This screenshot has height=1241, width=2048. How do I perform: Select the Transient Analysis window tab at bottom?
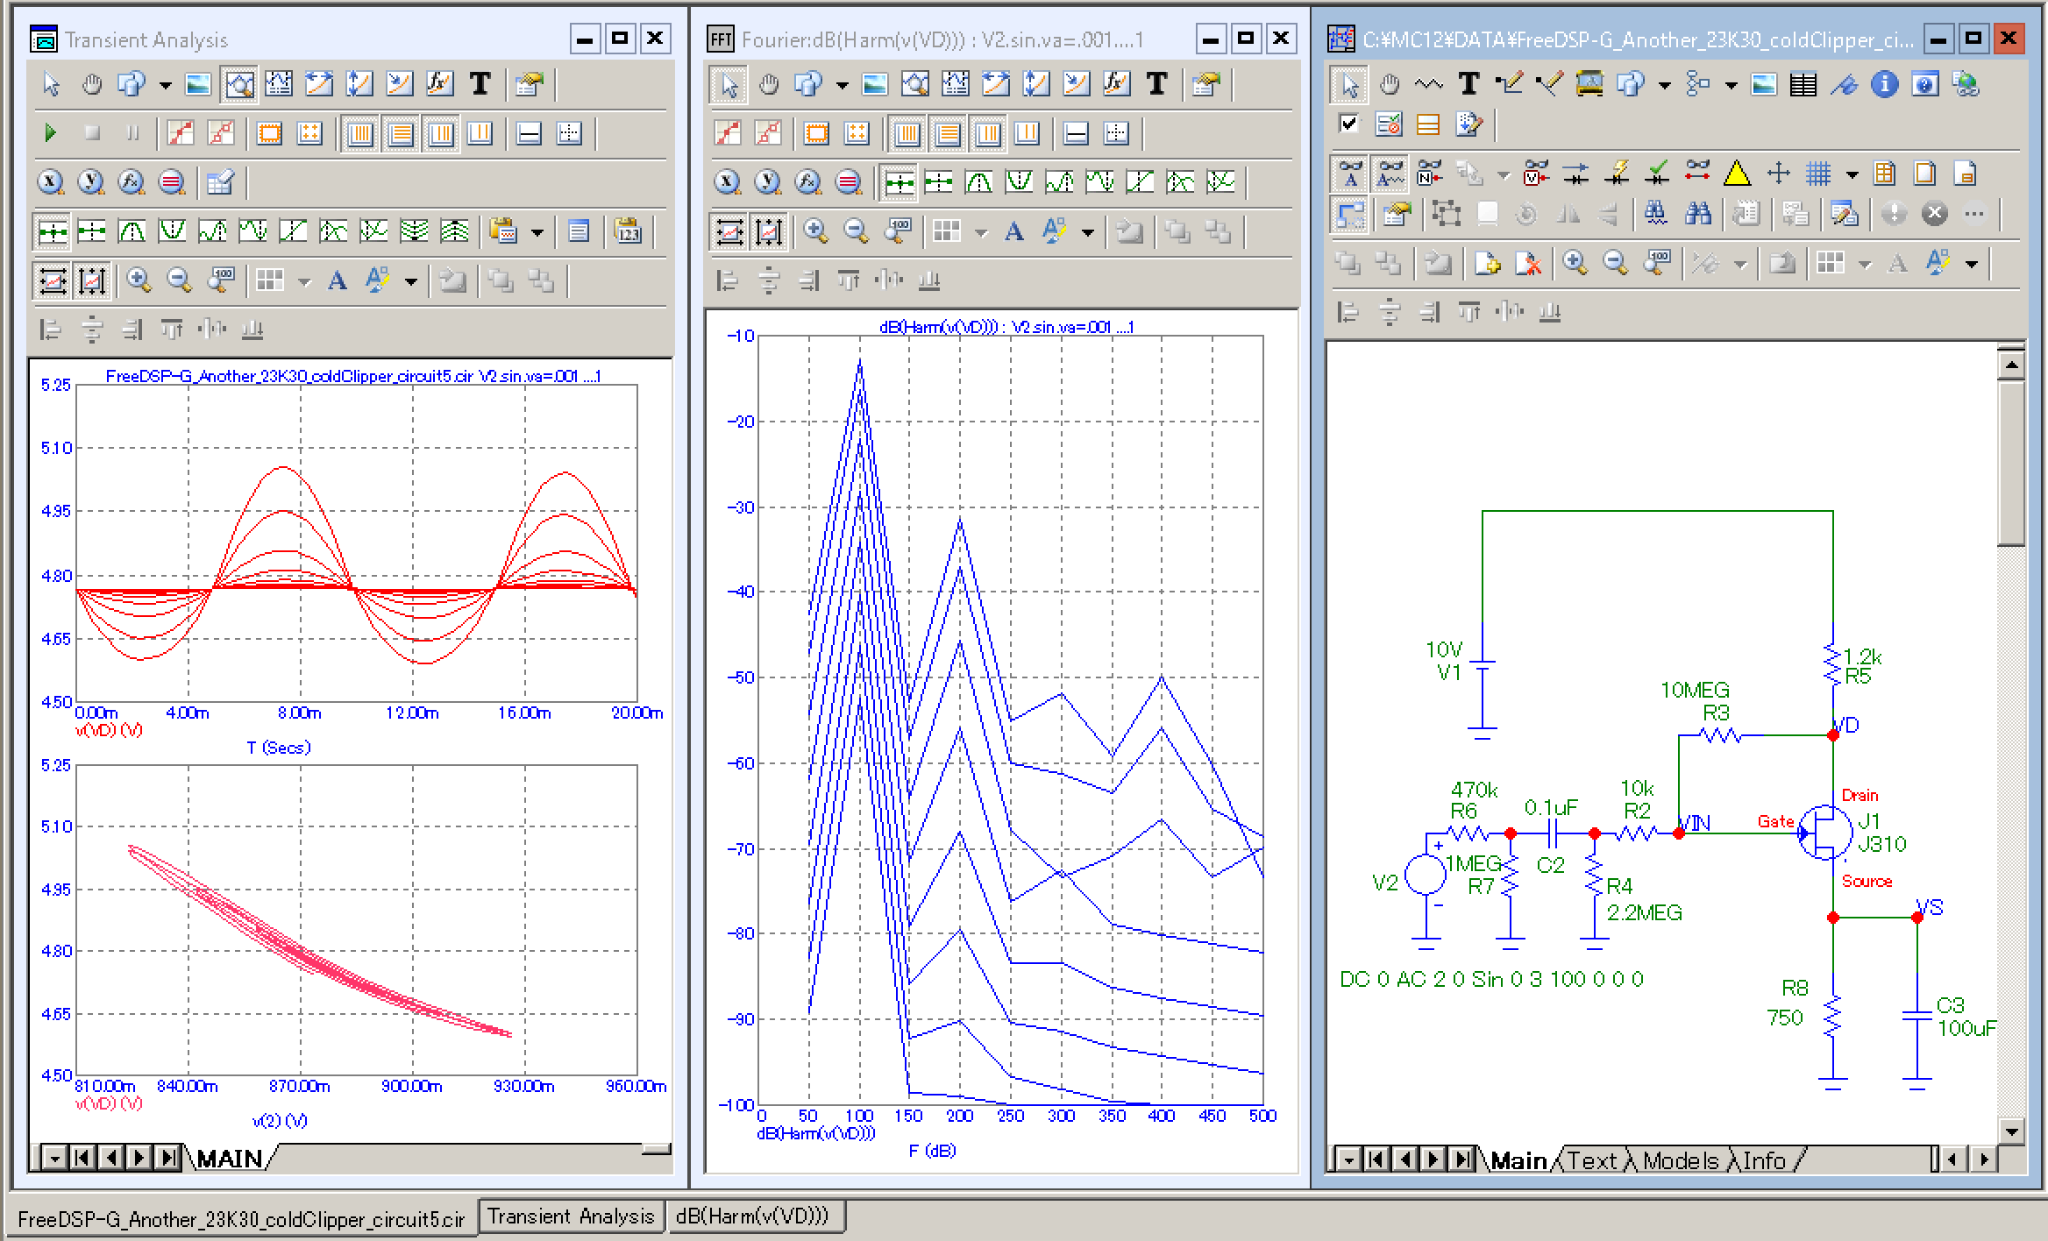(x=570, y=1216)
